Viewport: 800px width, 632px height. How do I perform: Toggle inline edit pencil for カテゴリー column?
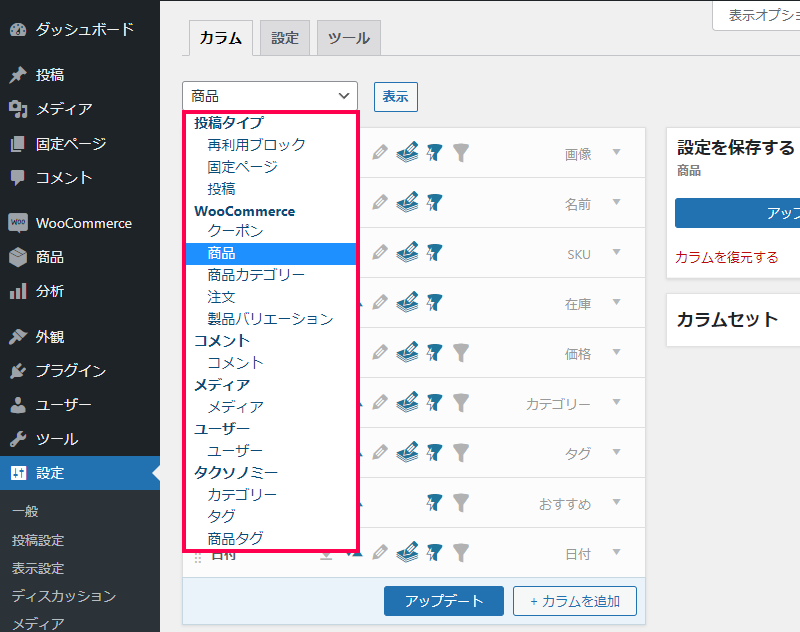[x=380, y=402]
